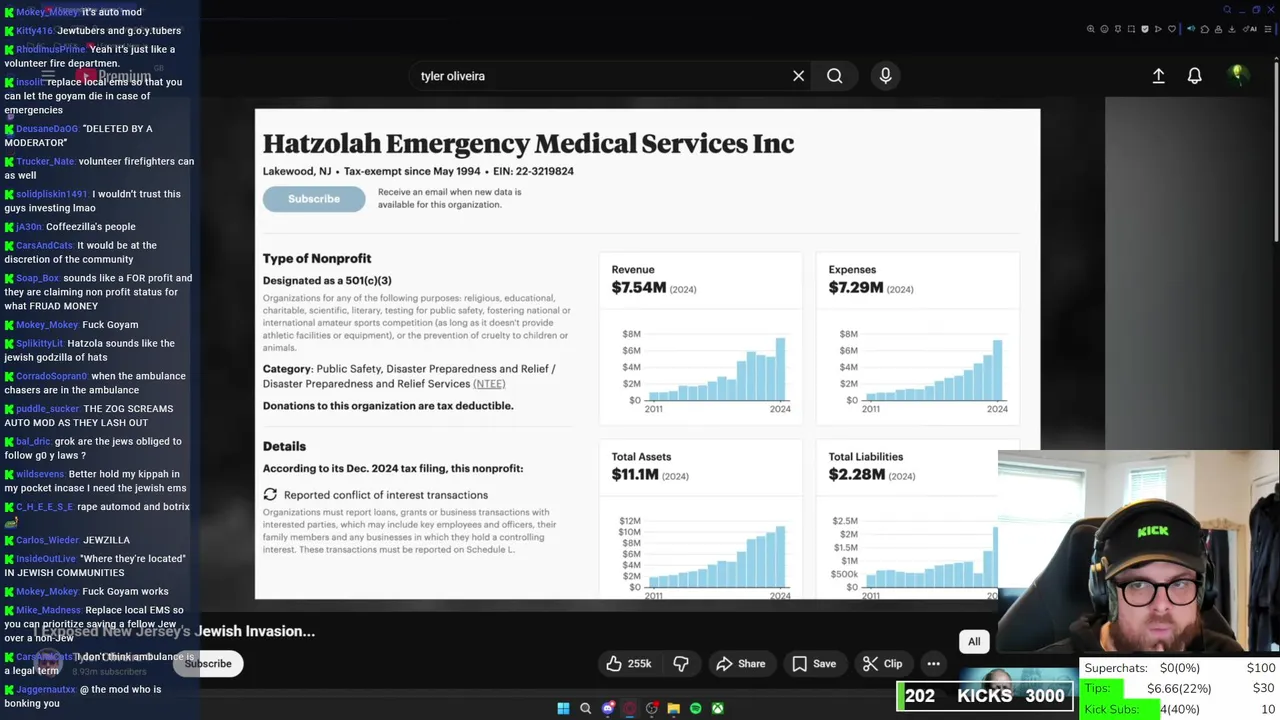Share the video

(x=741, y=663)
